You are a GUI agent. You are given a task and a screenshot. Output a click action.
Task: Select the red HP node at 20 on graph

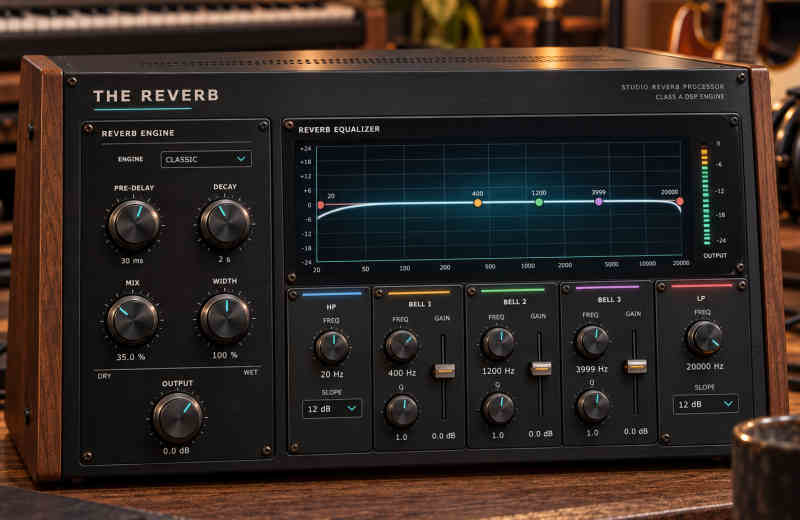click(x=320, y=205)
